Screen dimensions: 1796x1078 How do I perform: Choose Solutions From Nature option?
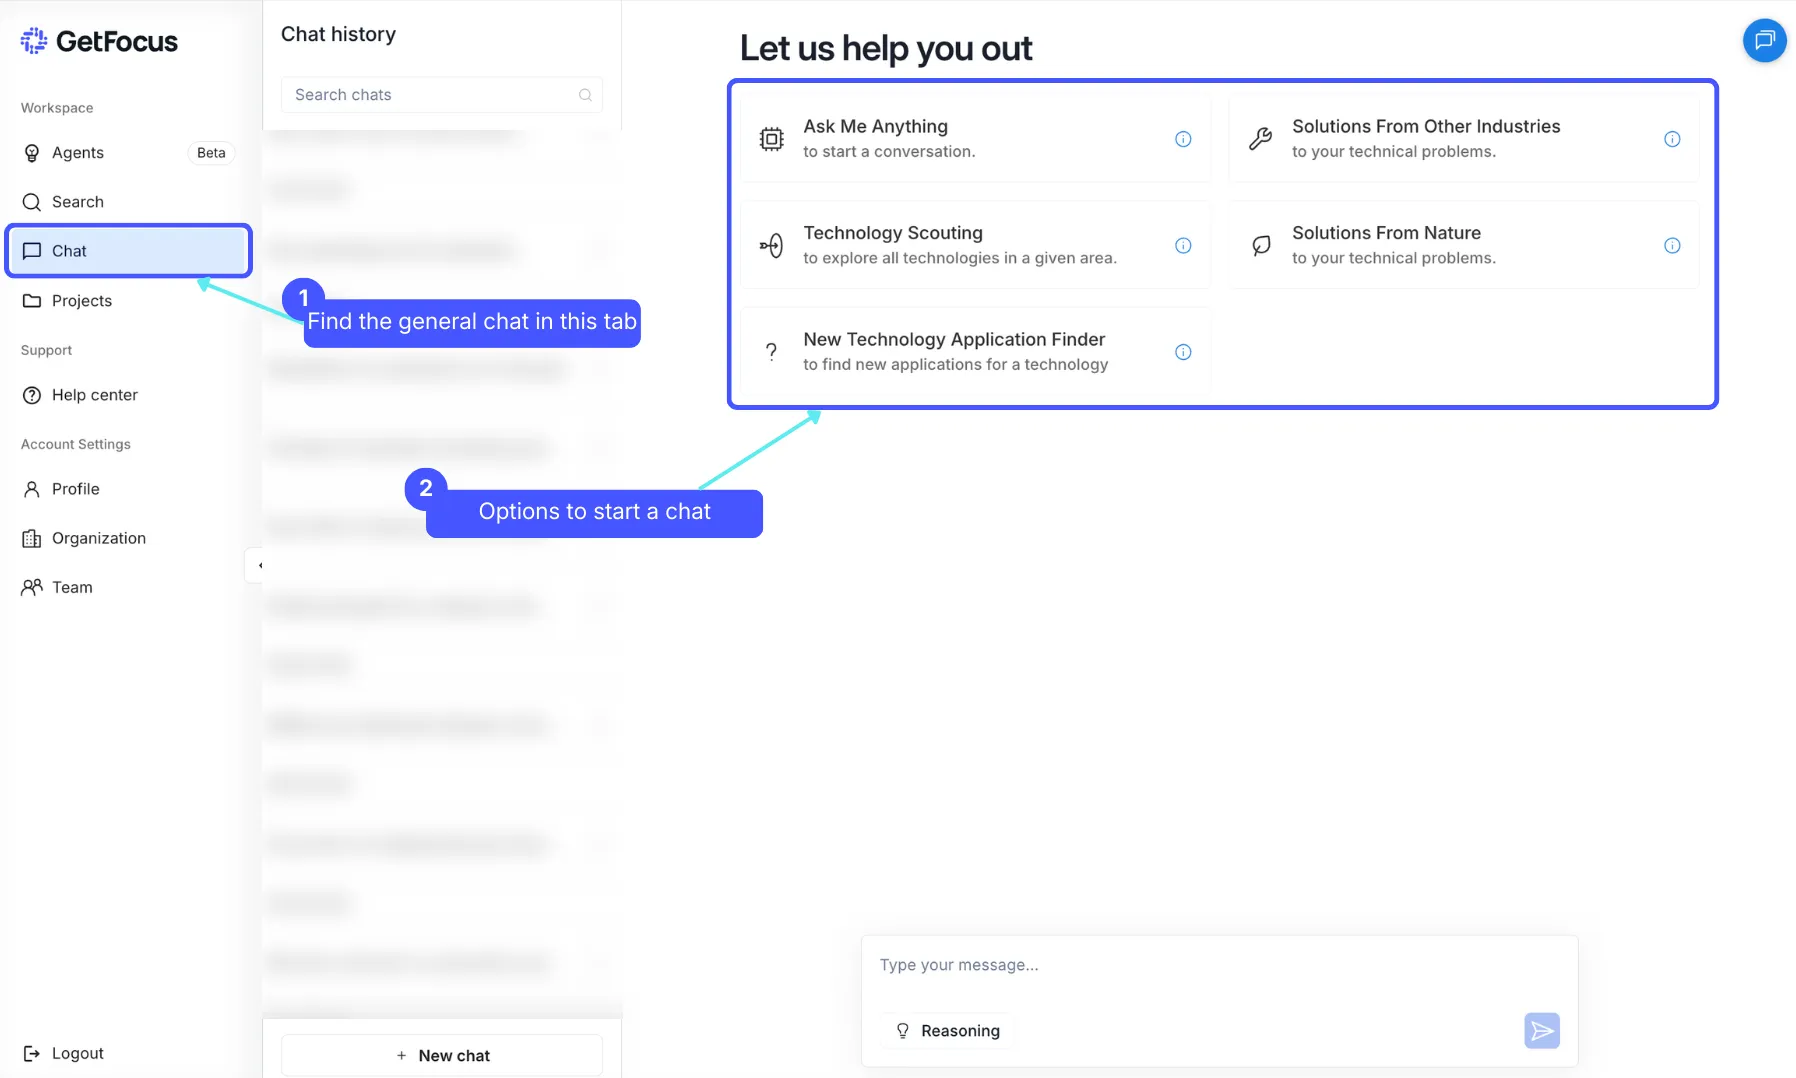(1464, 245)
